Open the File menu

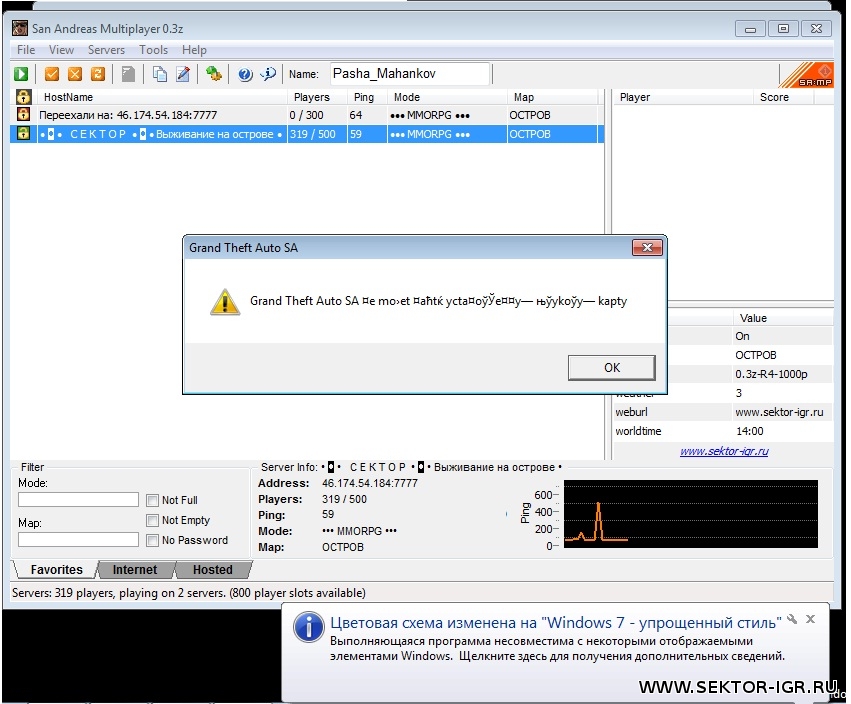tap(26, 50)
